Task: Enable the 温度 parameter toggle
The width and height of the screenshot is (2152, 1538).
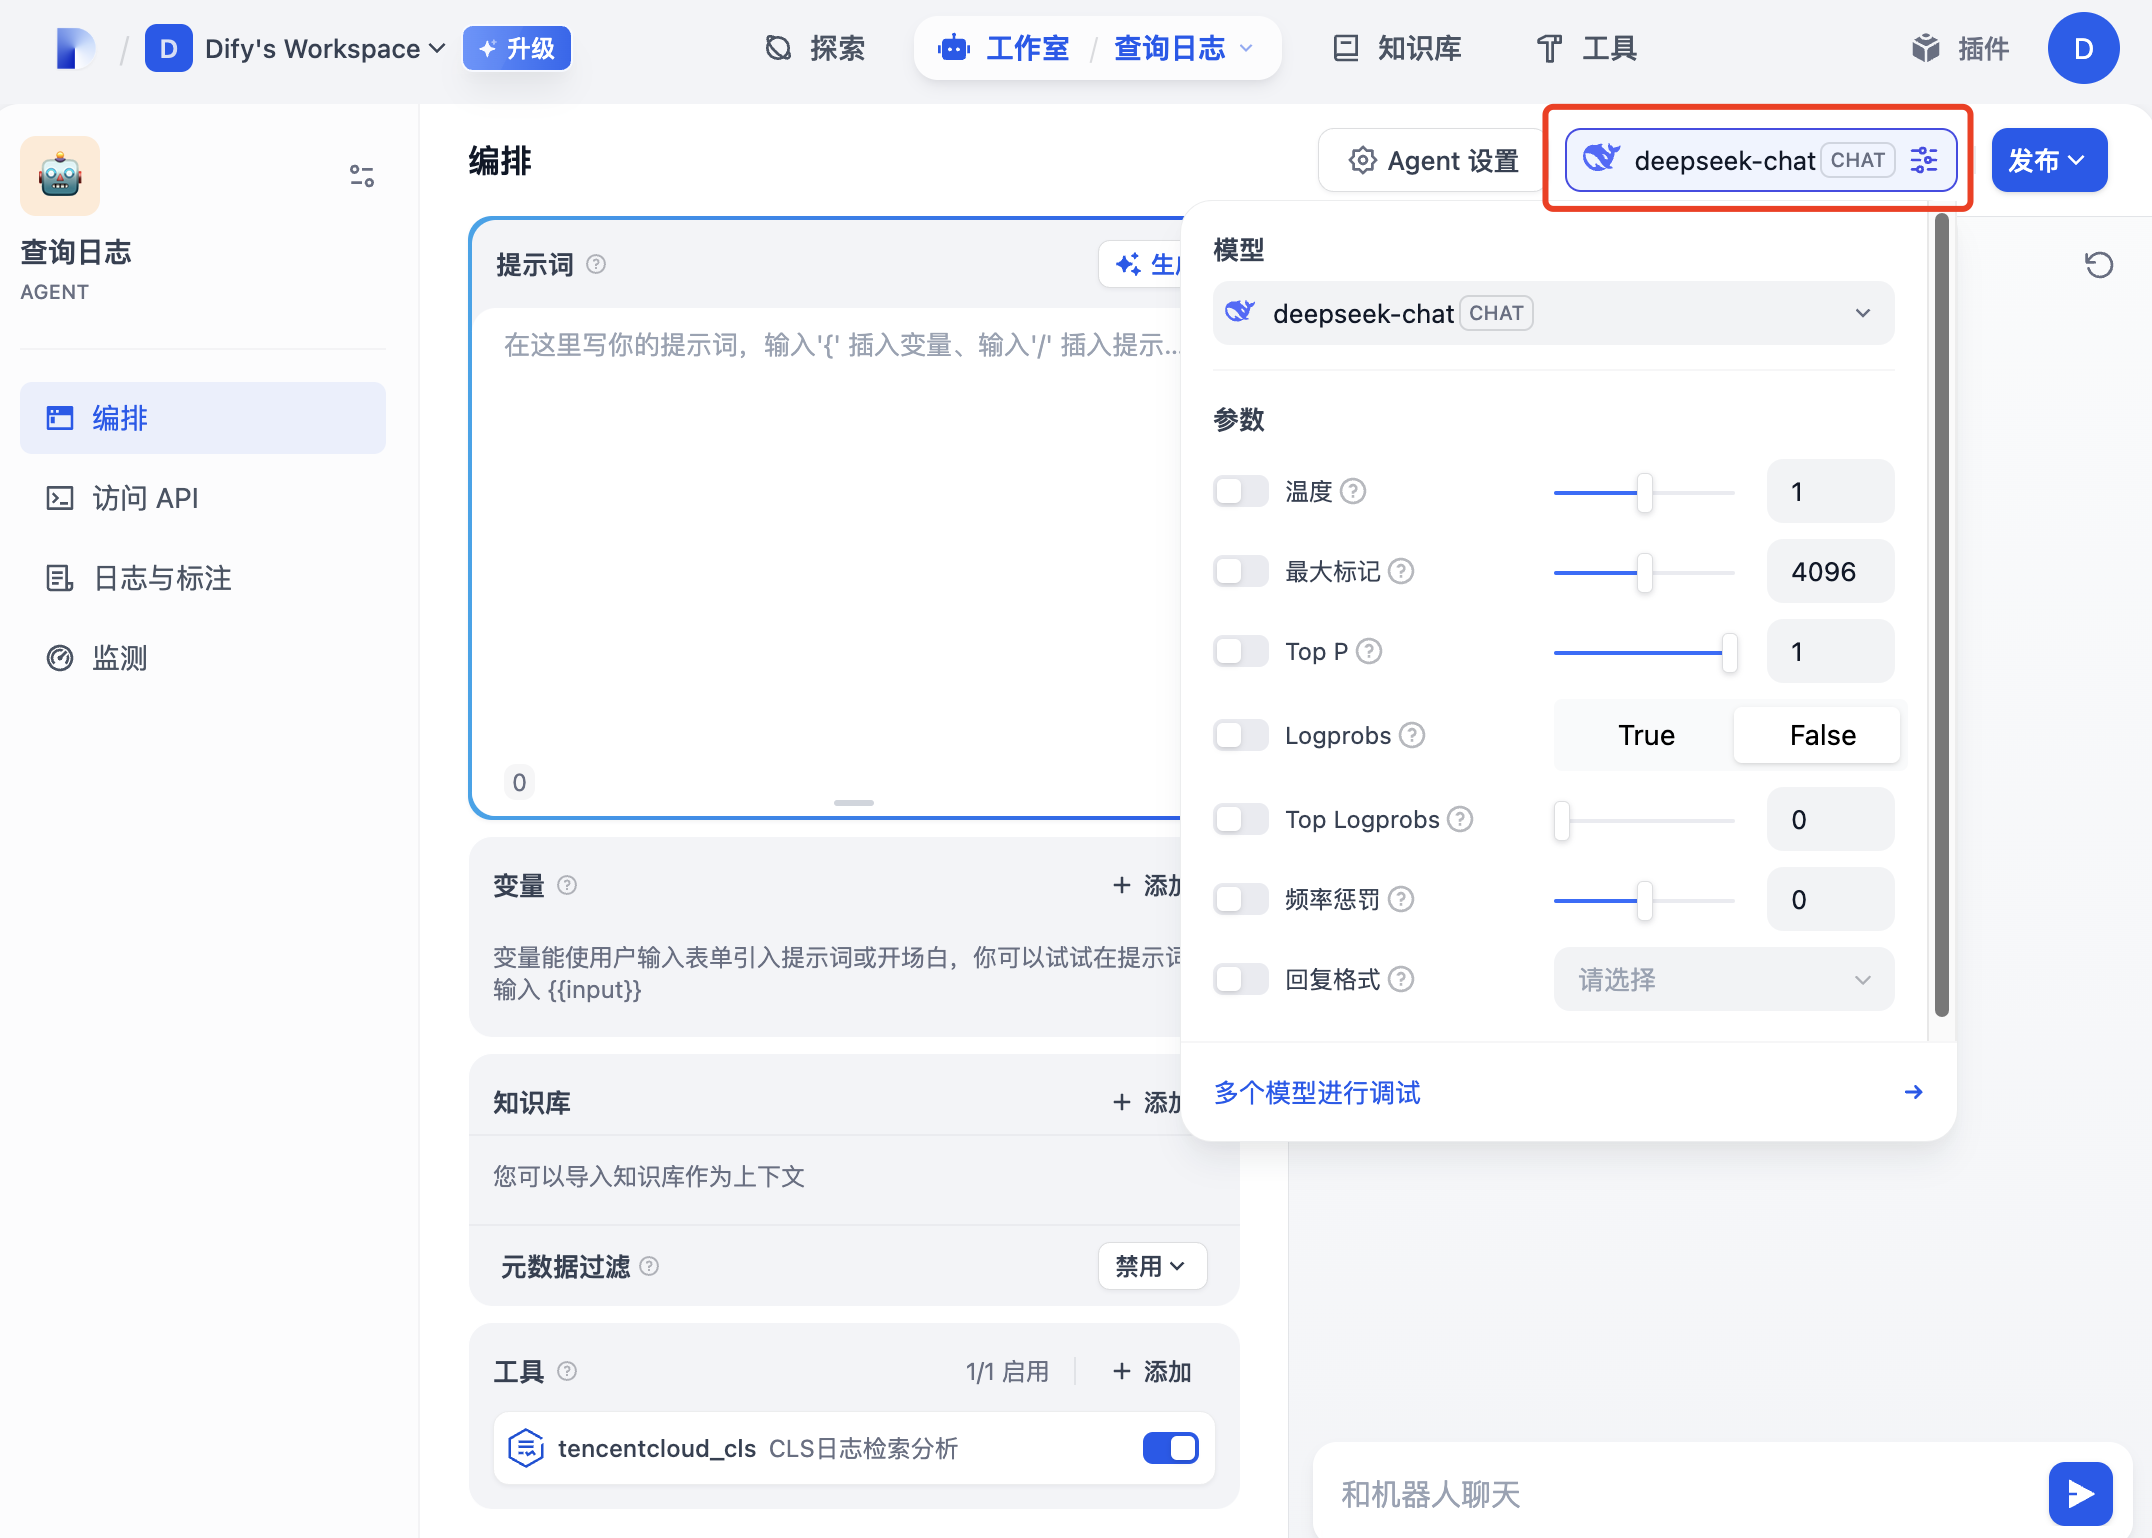Action: (x=1240, y=491)
